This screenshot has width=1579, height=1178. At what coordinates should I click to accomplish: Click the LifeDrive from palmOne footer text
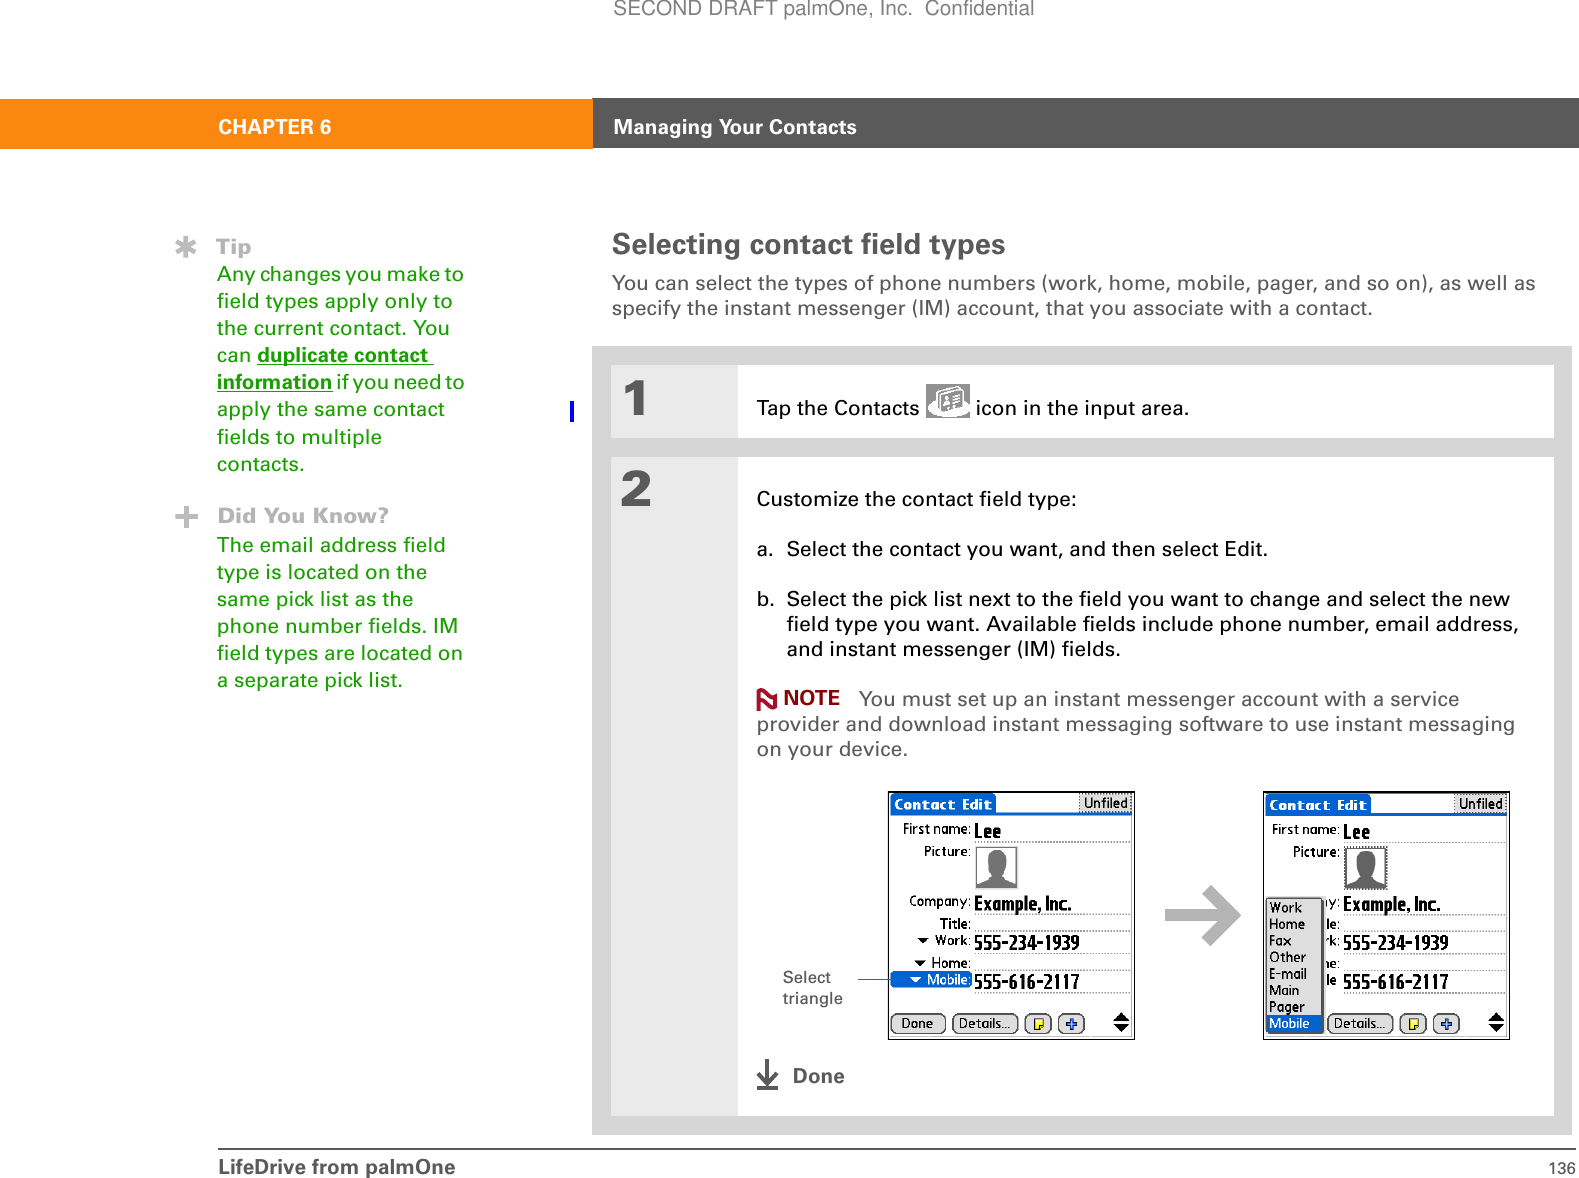(x=337, y=1167)
